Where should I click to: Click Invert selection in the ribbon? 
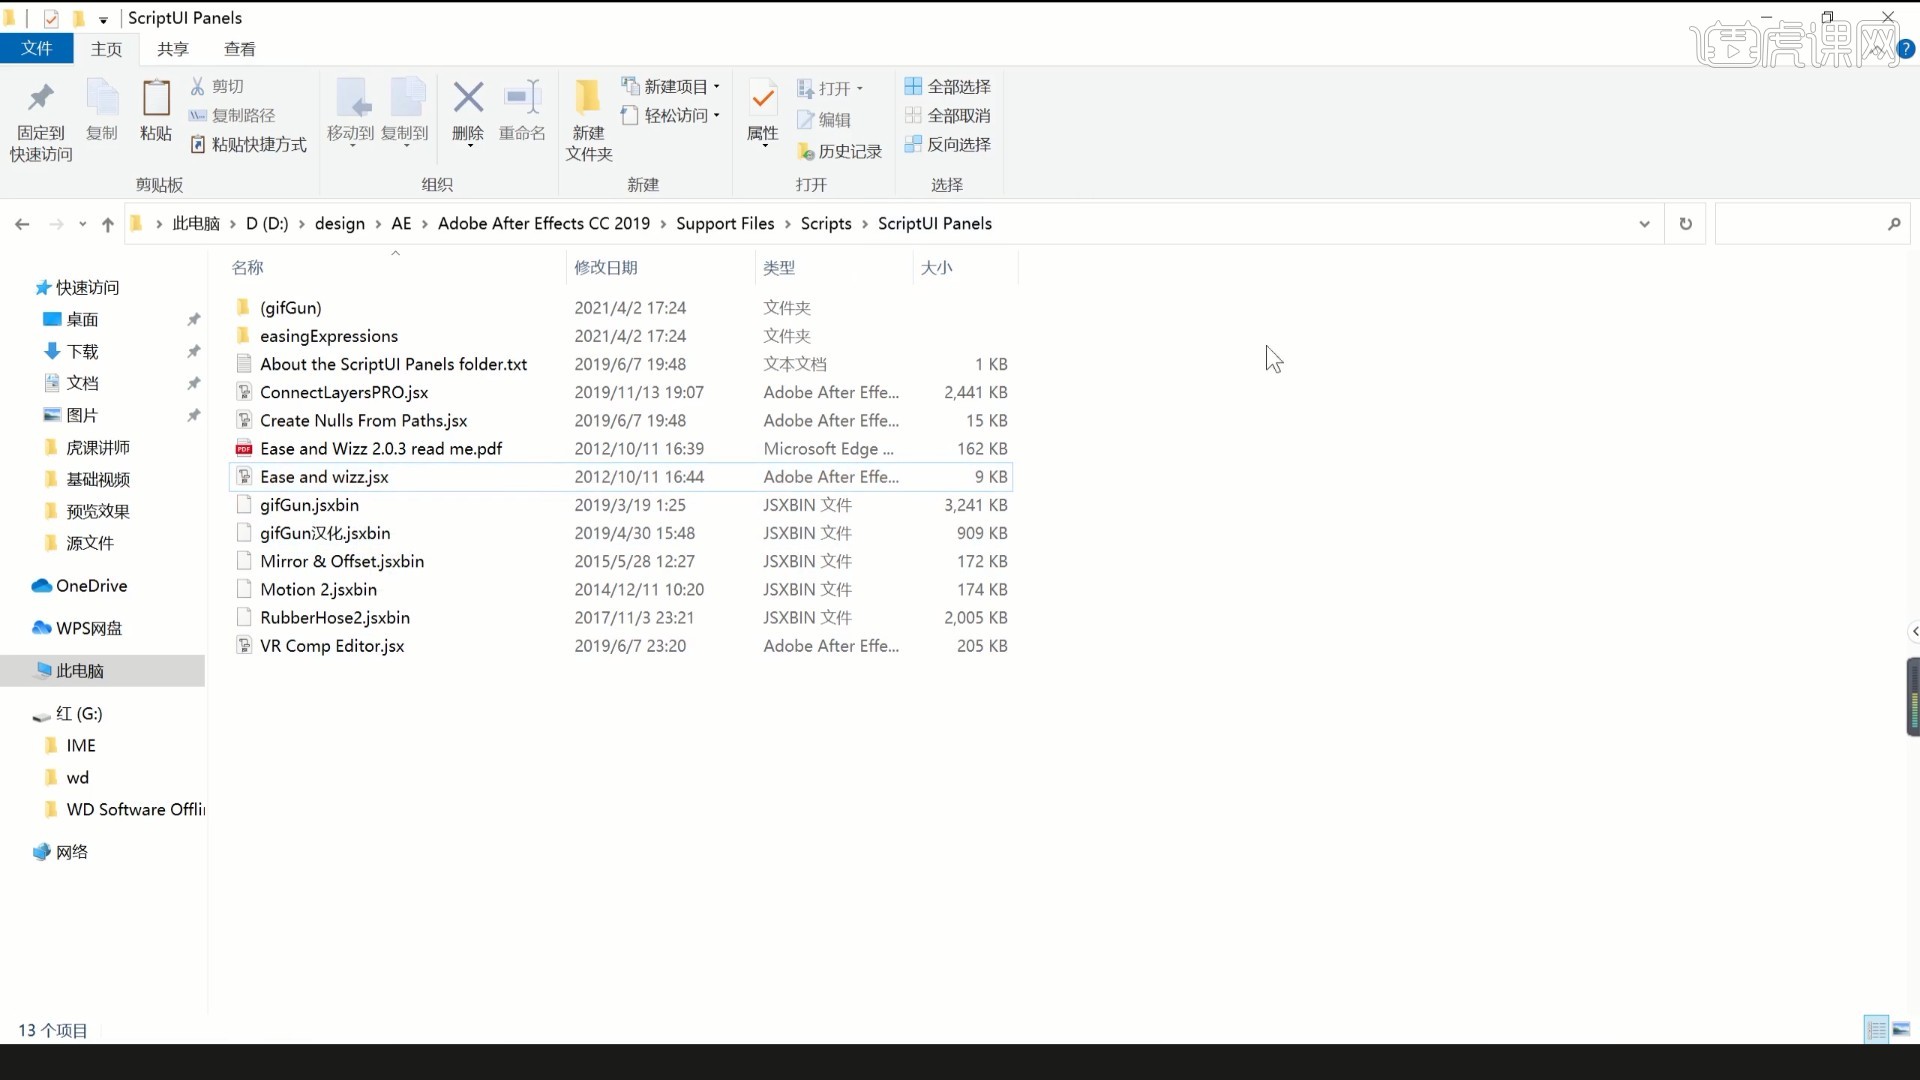pyautogui.click(x=948, y=144)
